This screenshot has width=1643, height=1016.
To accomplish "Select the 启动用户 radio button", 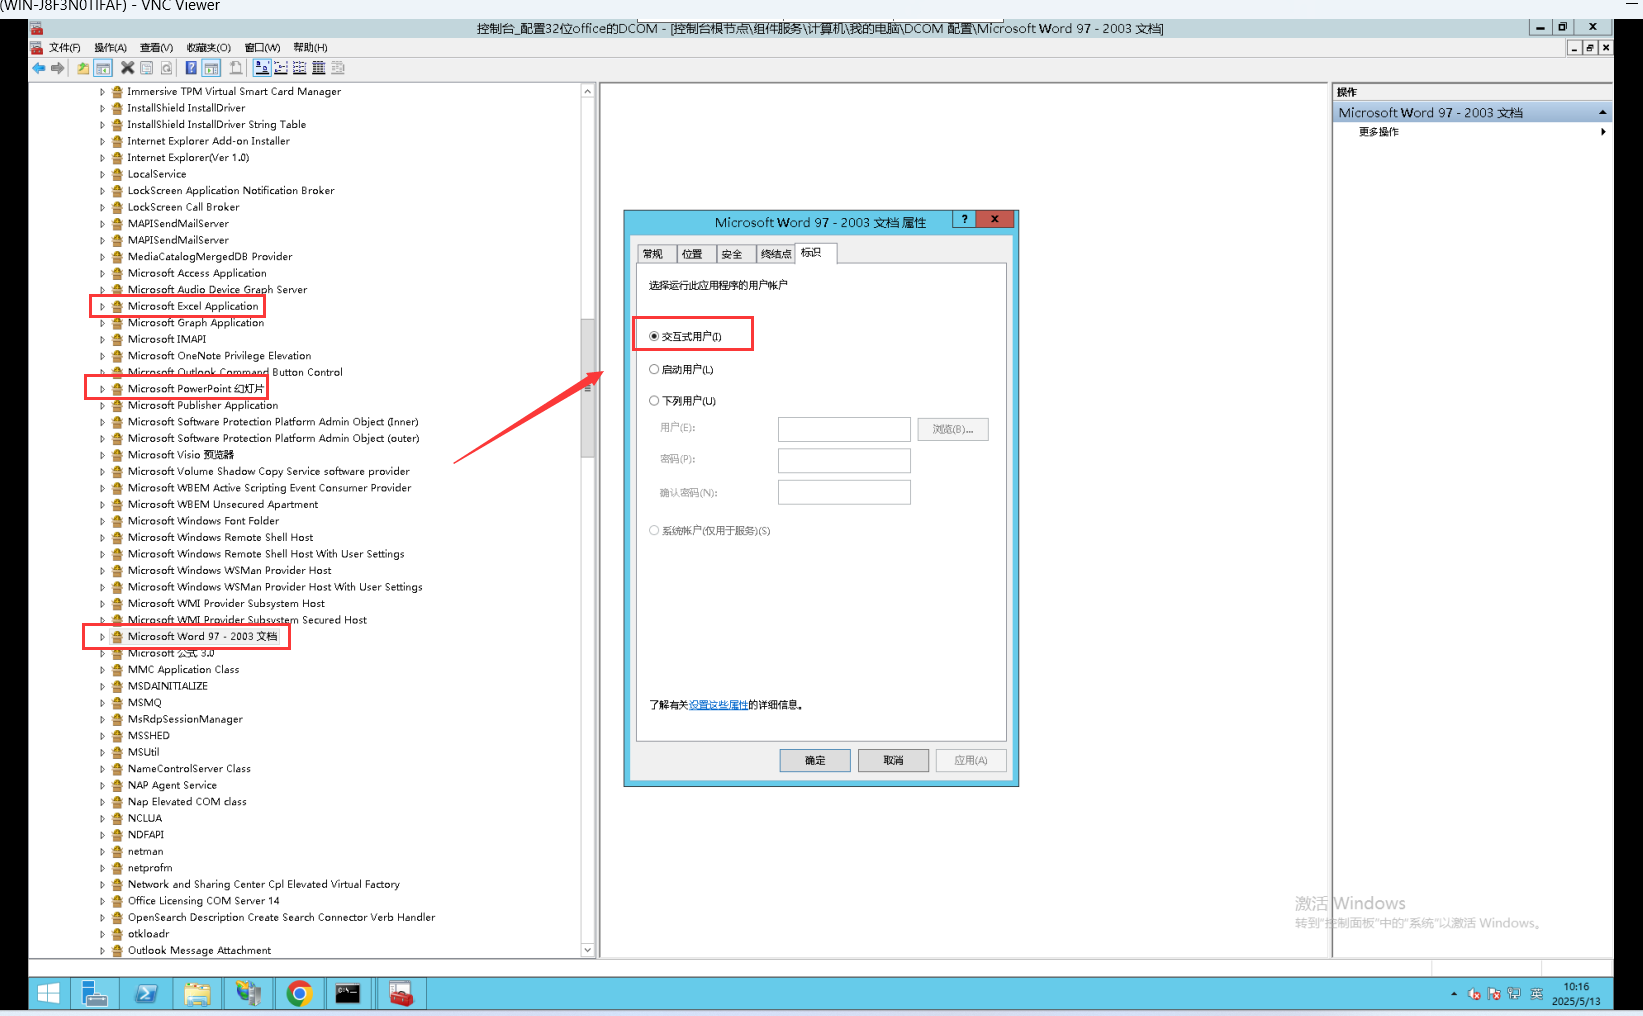I will pyautogui.click(x=654, y=369).
